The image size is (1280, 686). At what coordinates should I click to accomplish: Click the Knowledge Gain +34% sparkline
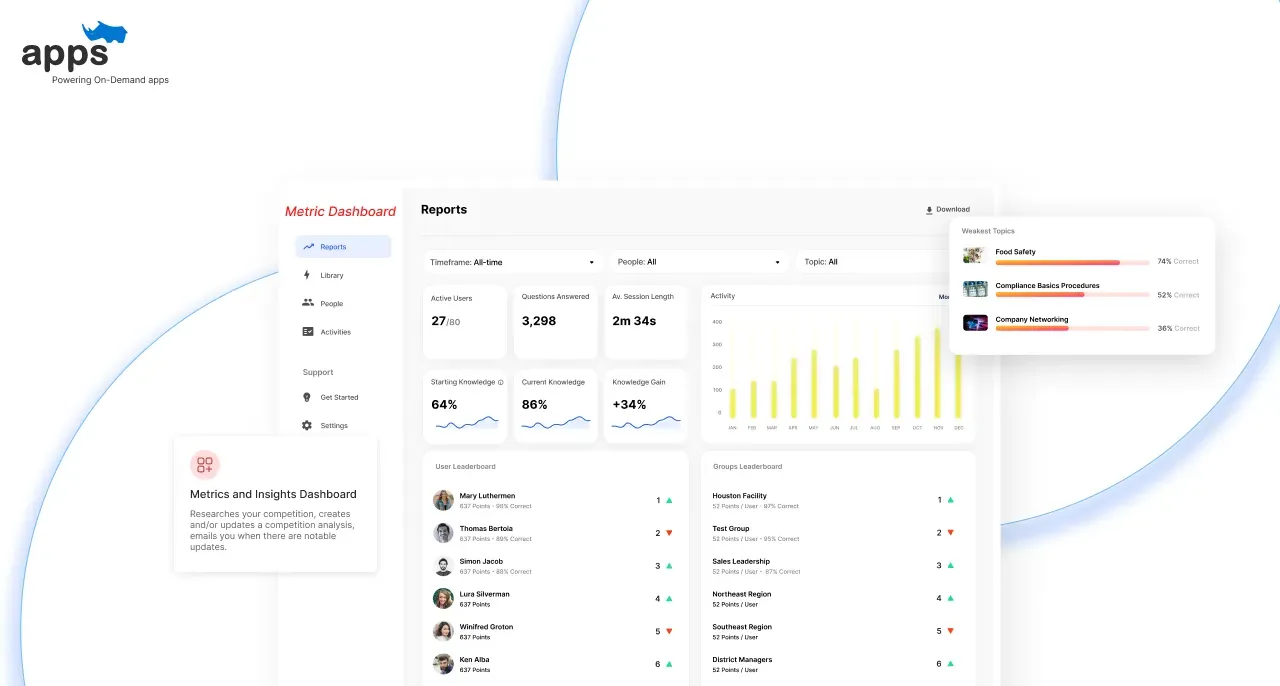pyautogui.click(x=646, y=424)
